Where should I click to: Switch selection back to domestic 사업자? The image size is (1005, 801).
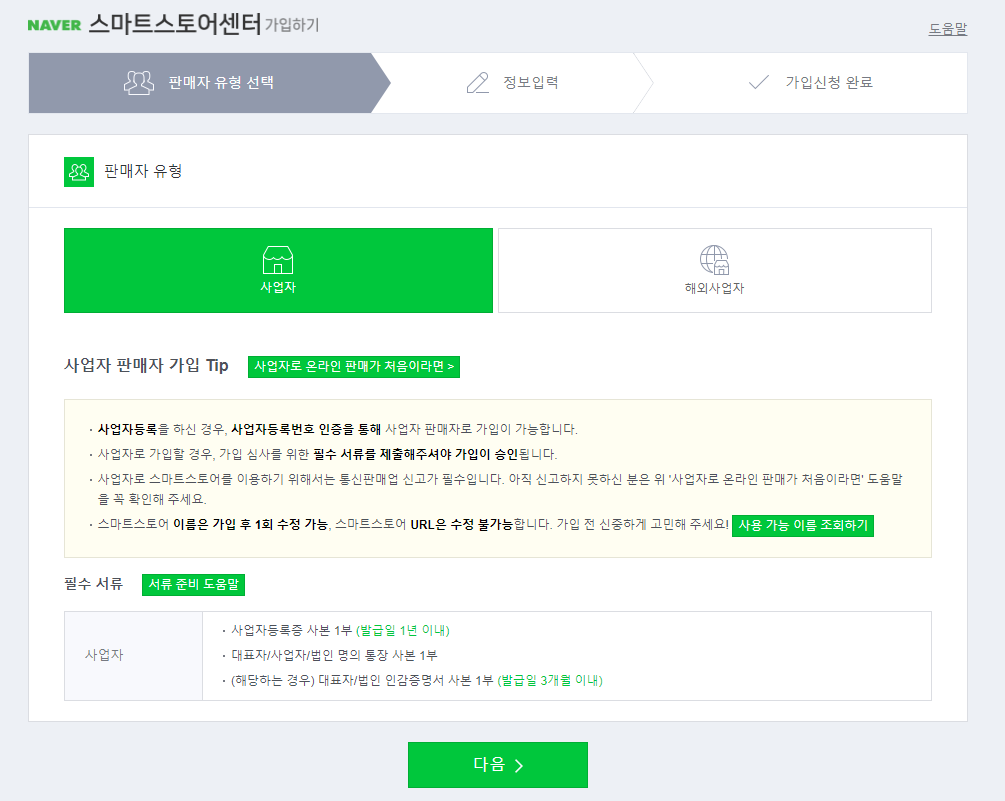(278, 270)
